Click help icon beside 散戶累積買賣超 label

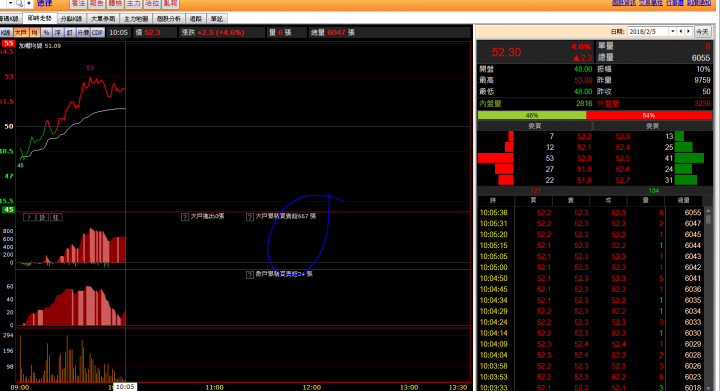(250, 274)
